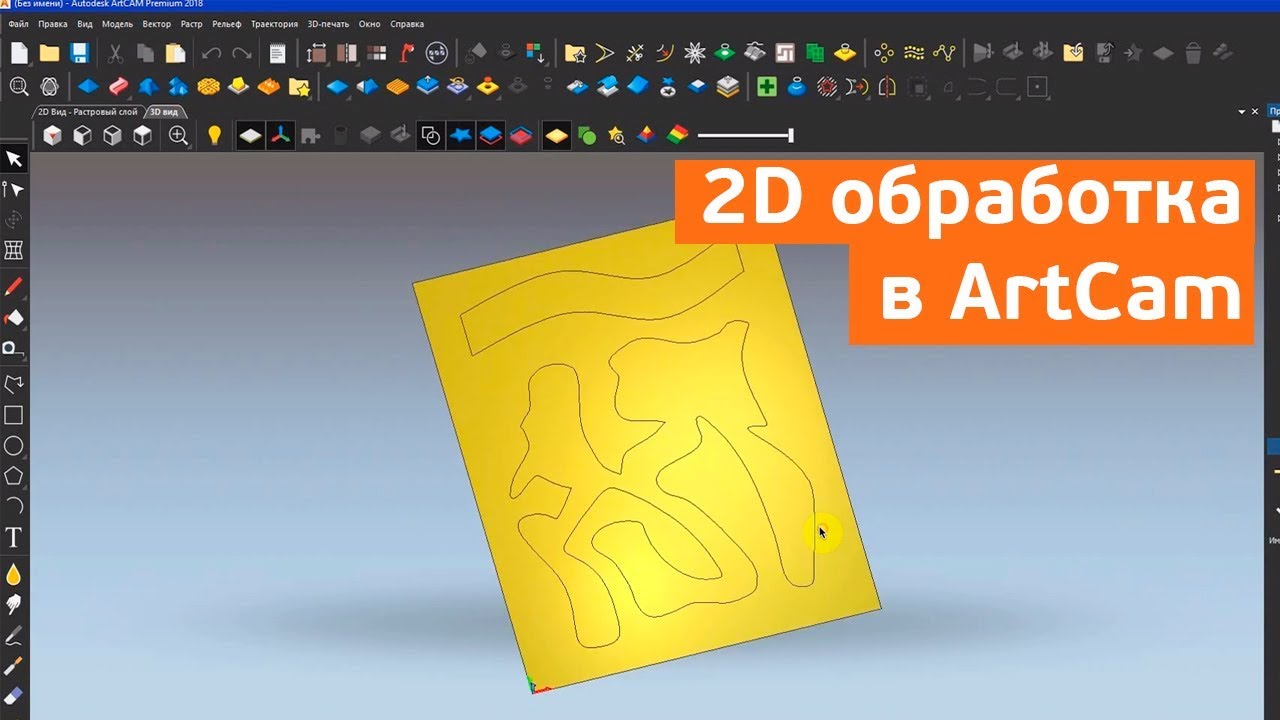
Task: Select the red pencil drawing tool
Action: click(14, 287)
